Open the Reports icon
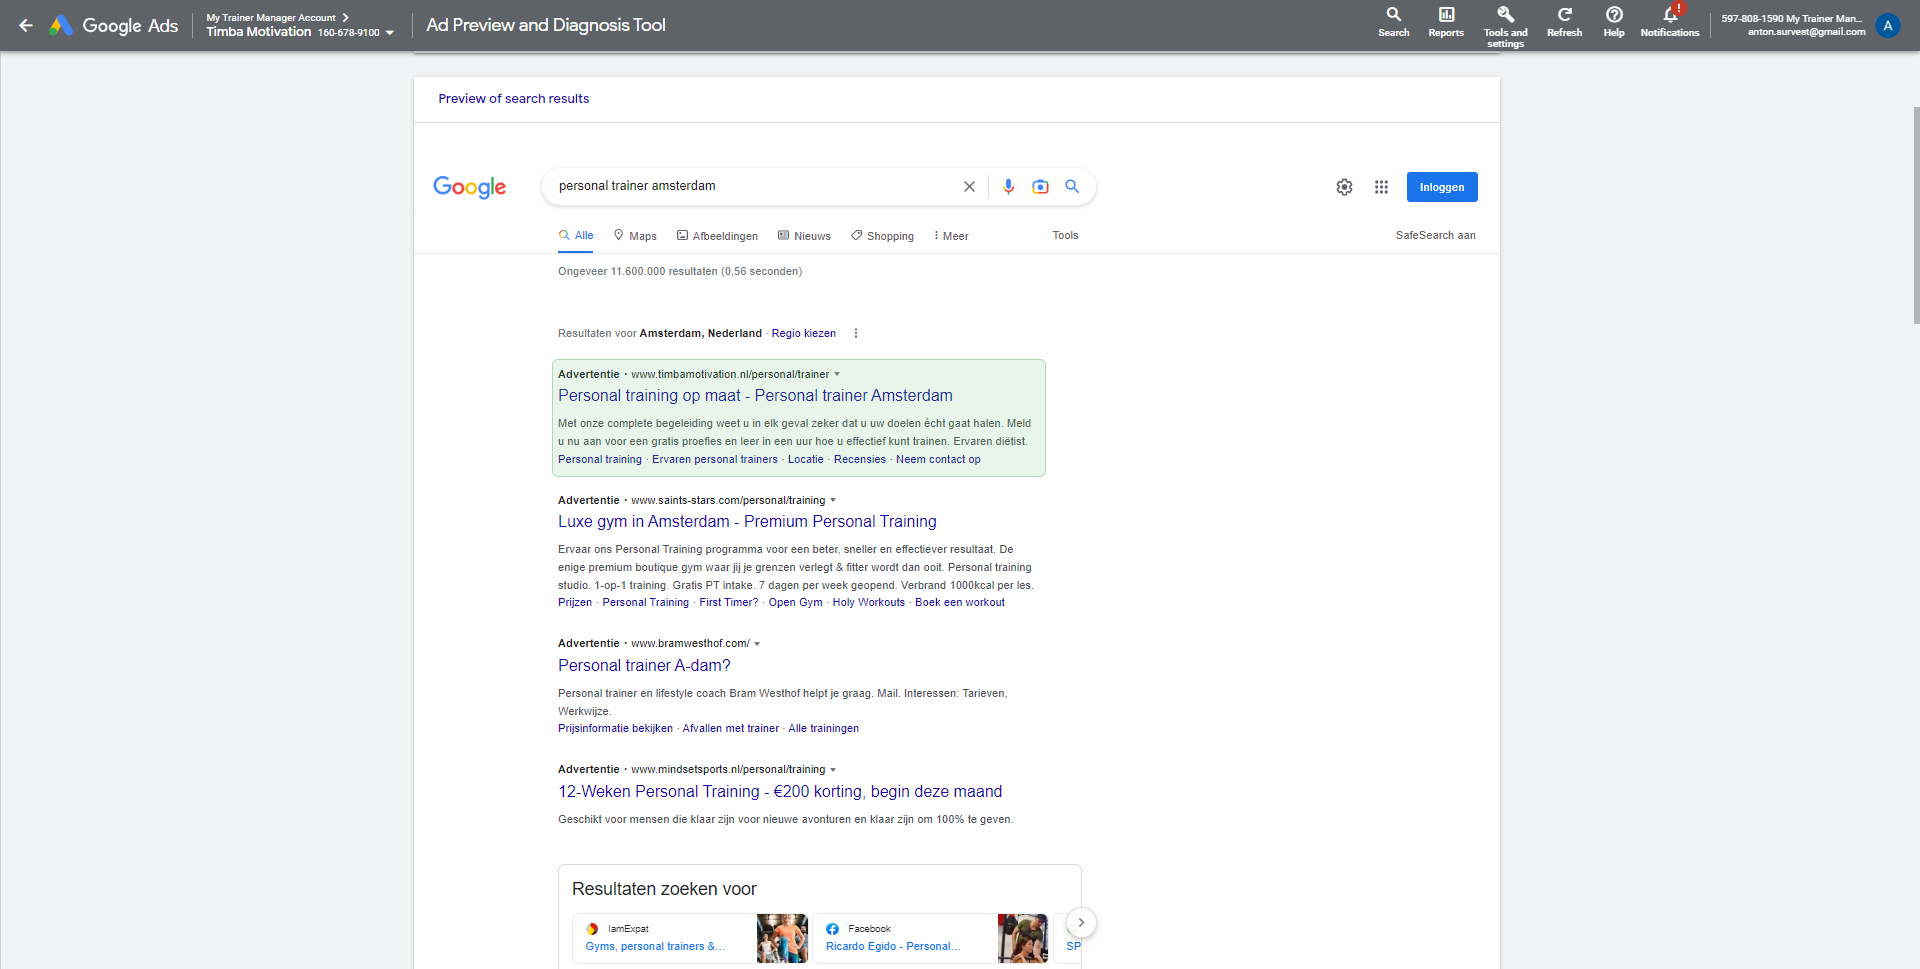This screenshot has height=969, width=1920. click(1446, 22)
